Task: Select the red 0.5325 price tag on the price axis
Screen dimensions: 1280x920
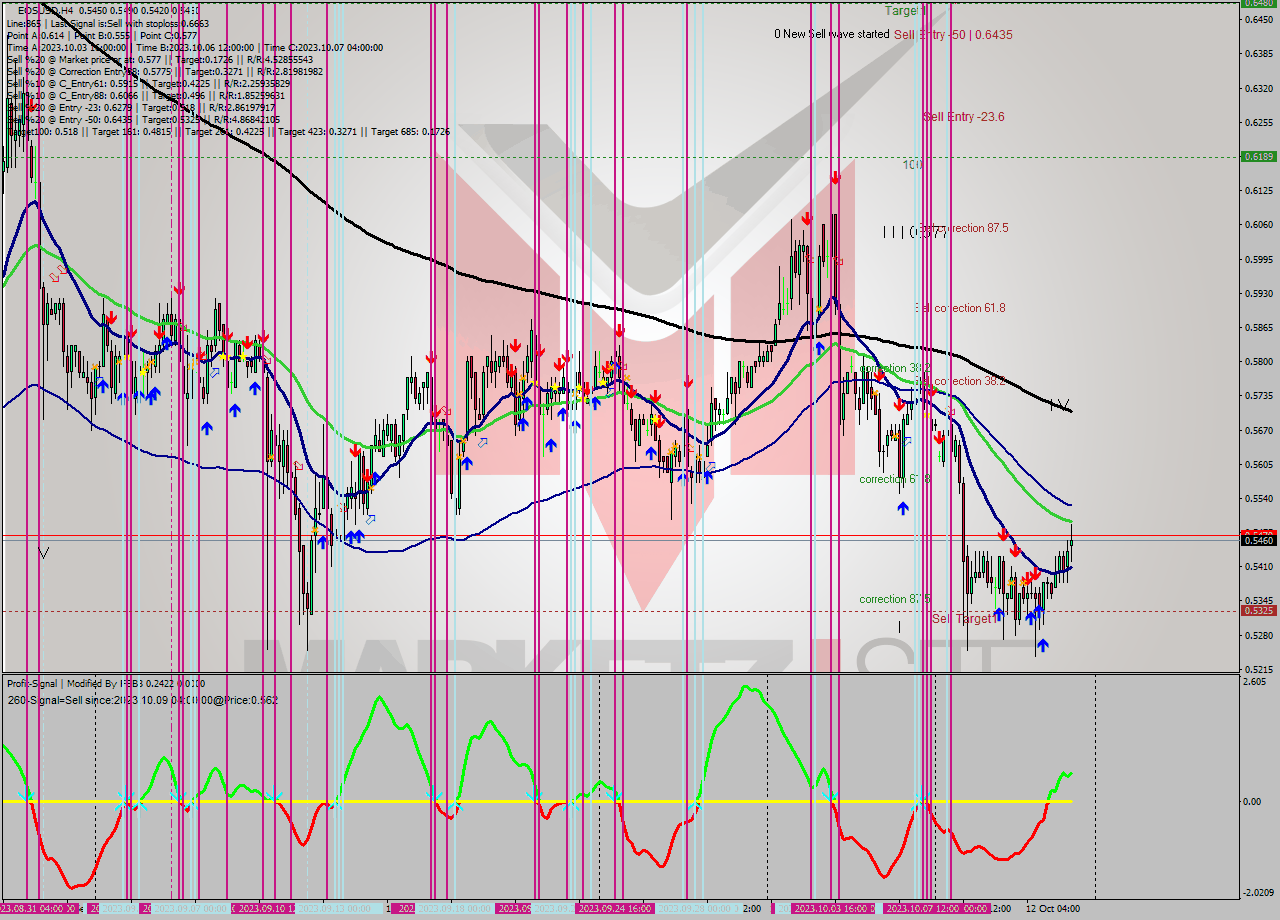Action: 1257,610
